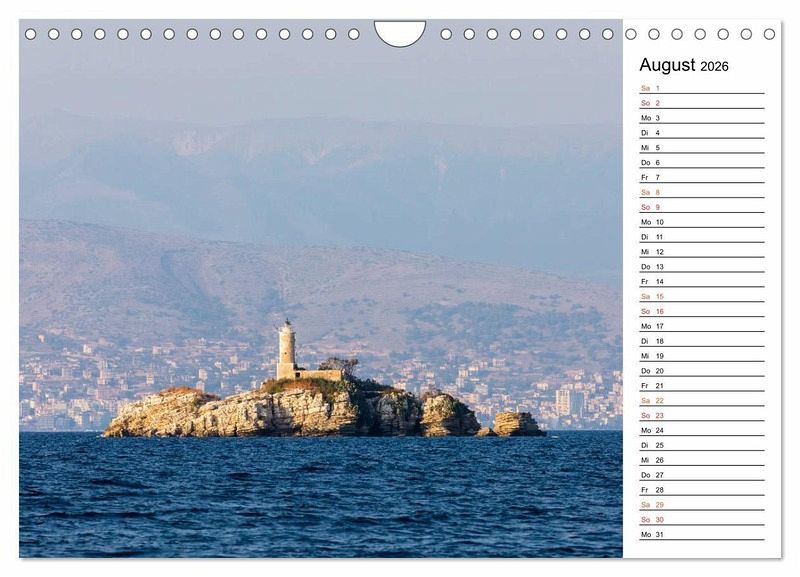Screen dimensions: 800x577
Task: Select the Di 25 date row
Action: tap(700, 445)
